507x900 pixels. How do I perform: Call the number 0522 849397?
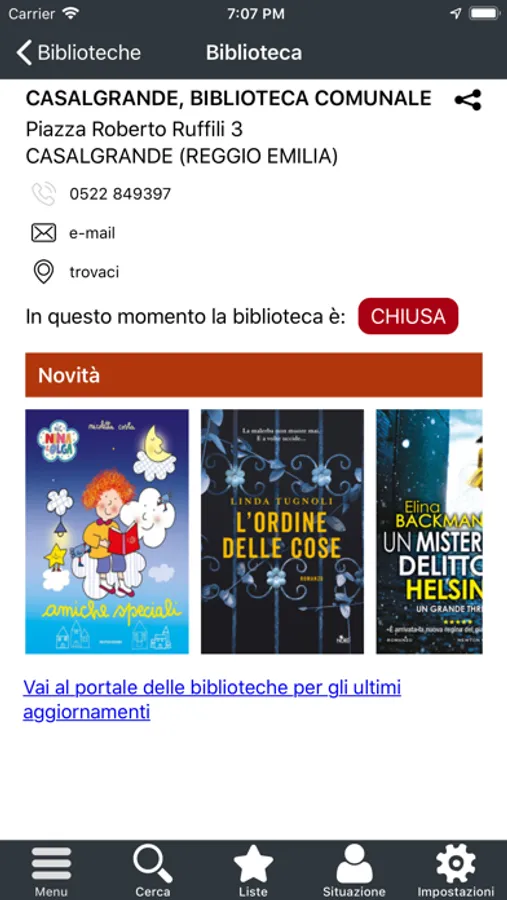click(x=120, y=194)
